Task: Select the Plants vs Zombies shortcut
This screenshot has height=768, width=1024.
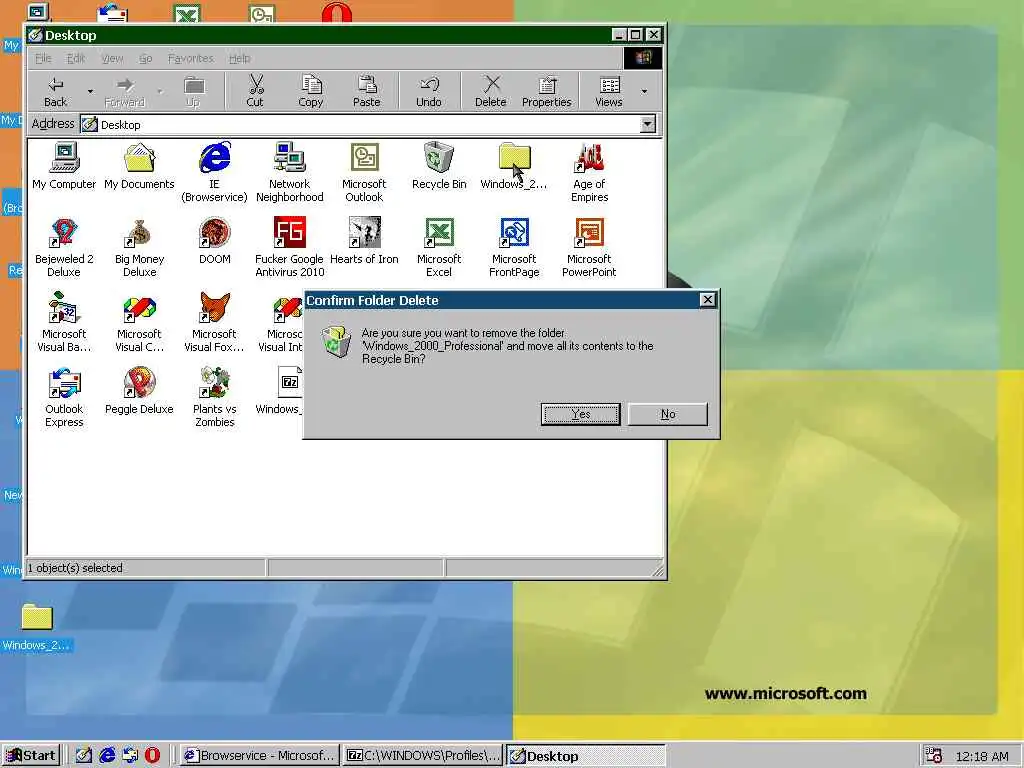Action: tap(214, 397)
